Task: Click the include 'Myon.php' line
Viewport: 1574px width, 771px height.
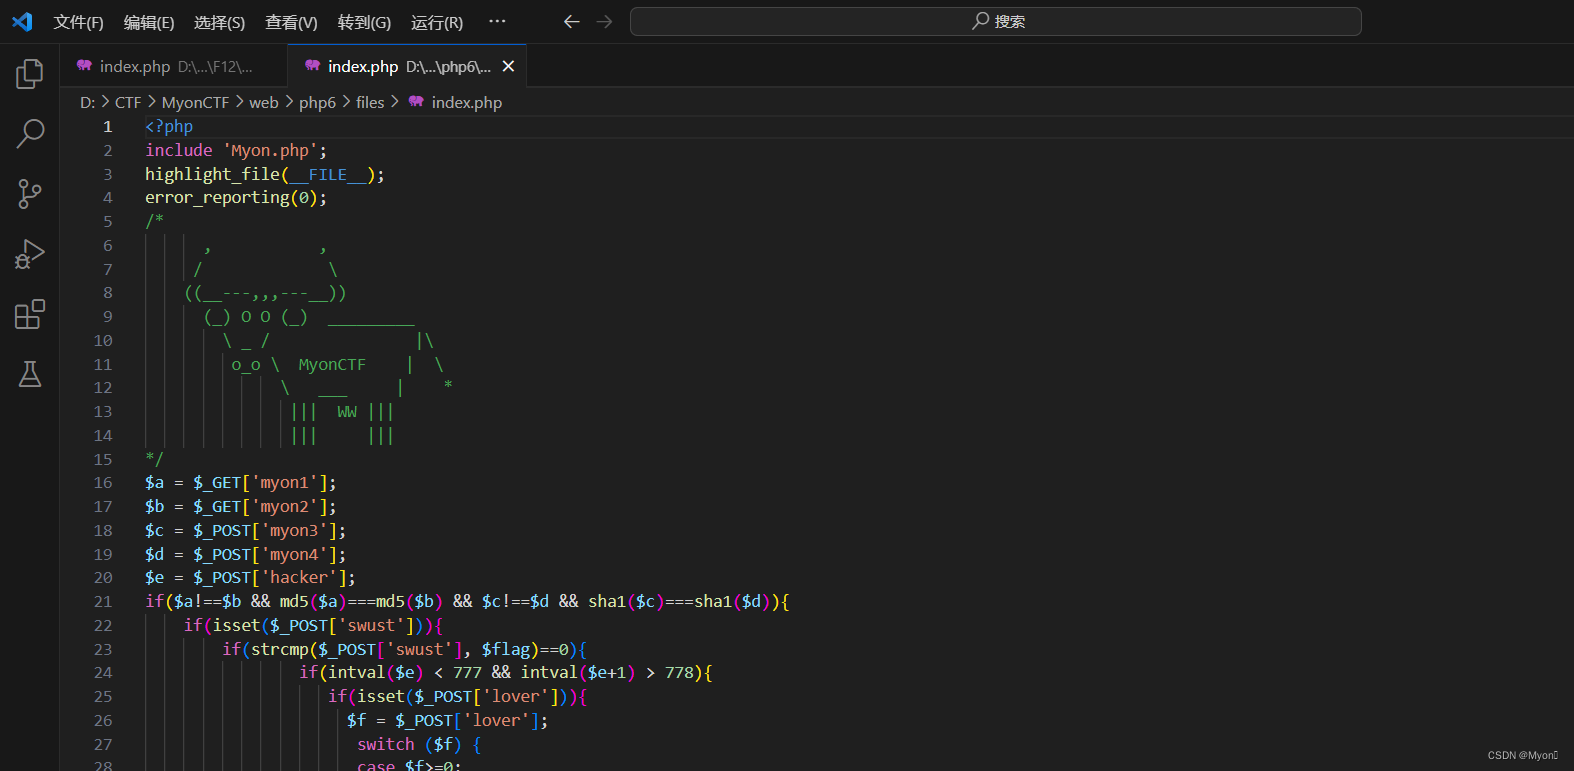Action: pyautogui.click(x=236, y=150)
